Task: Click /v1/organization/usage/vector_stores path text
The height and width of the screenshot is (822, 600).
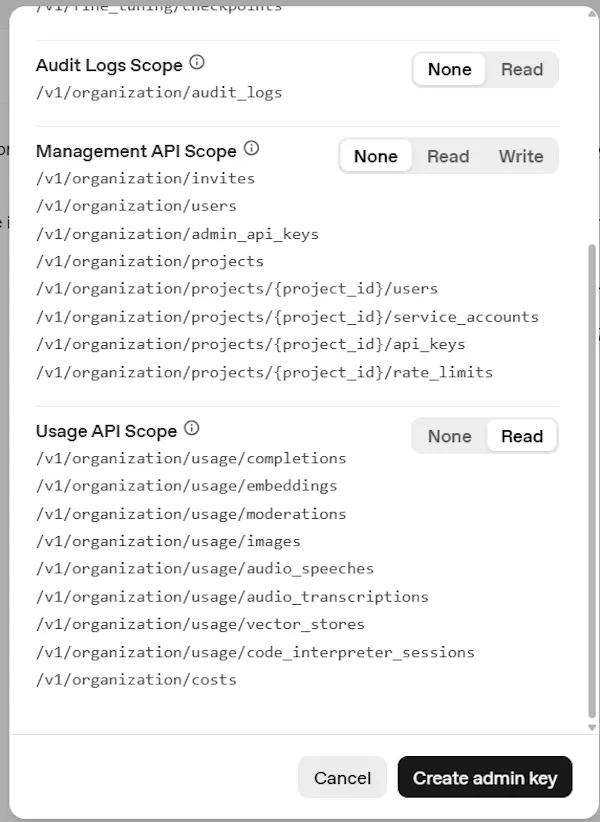Action: [x=200, y=624]
